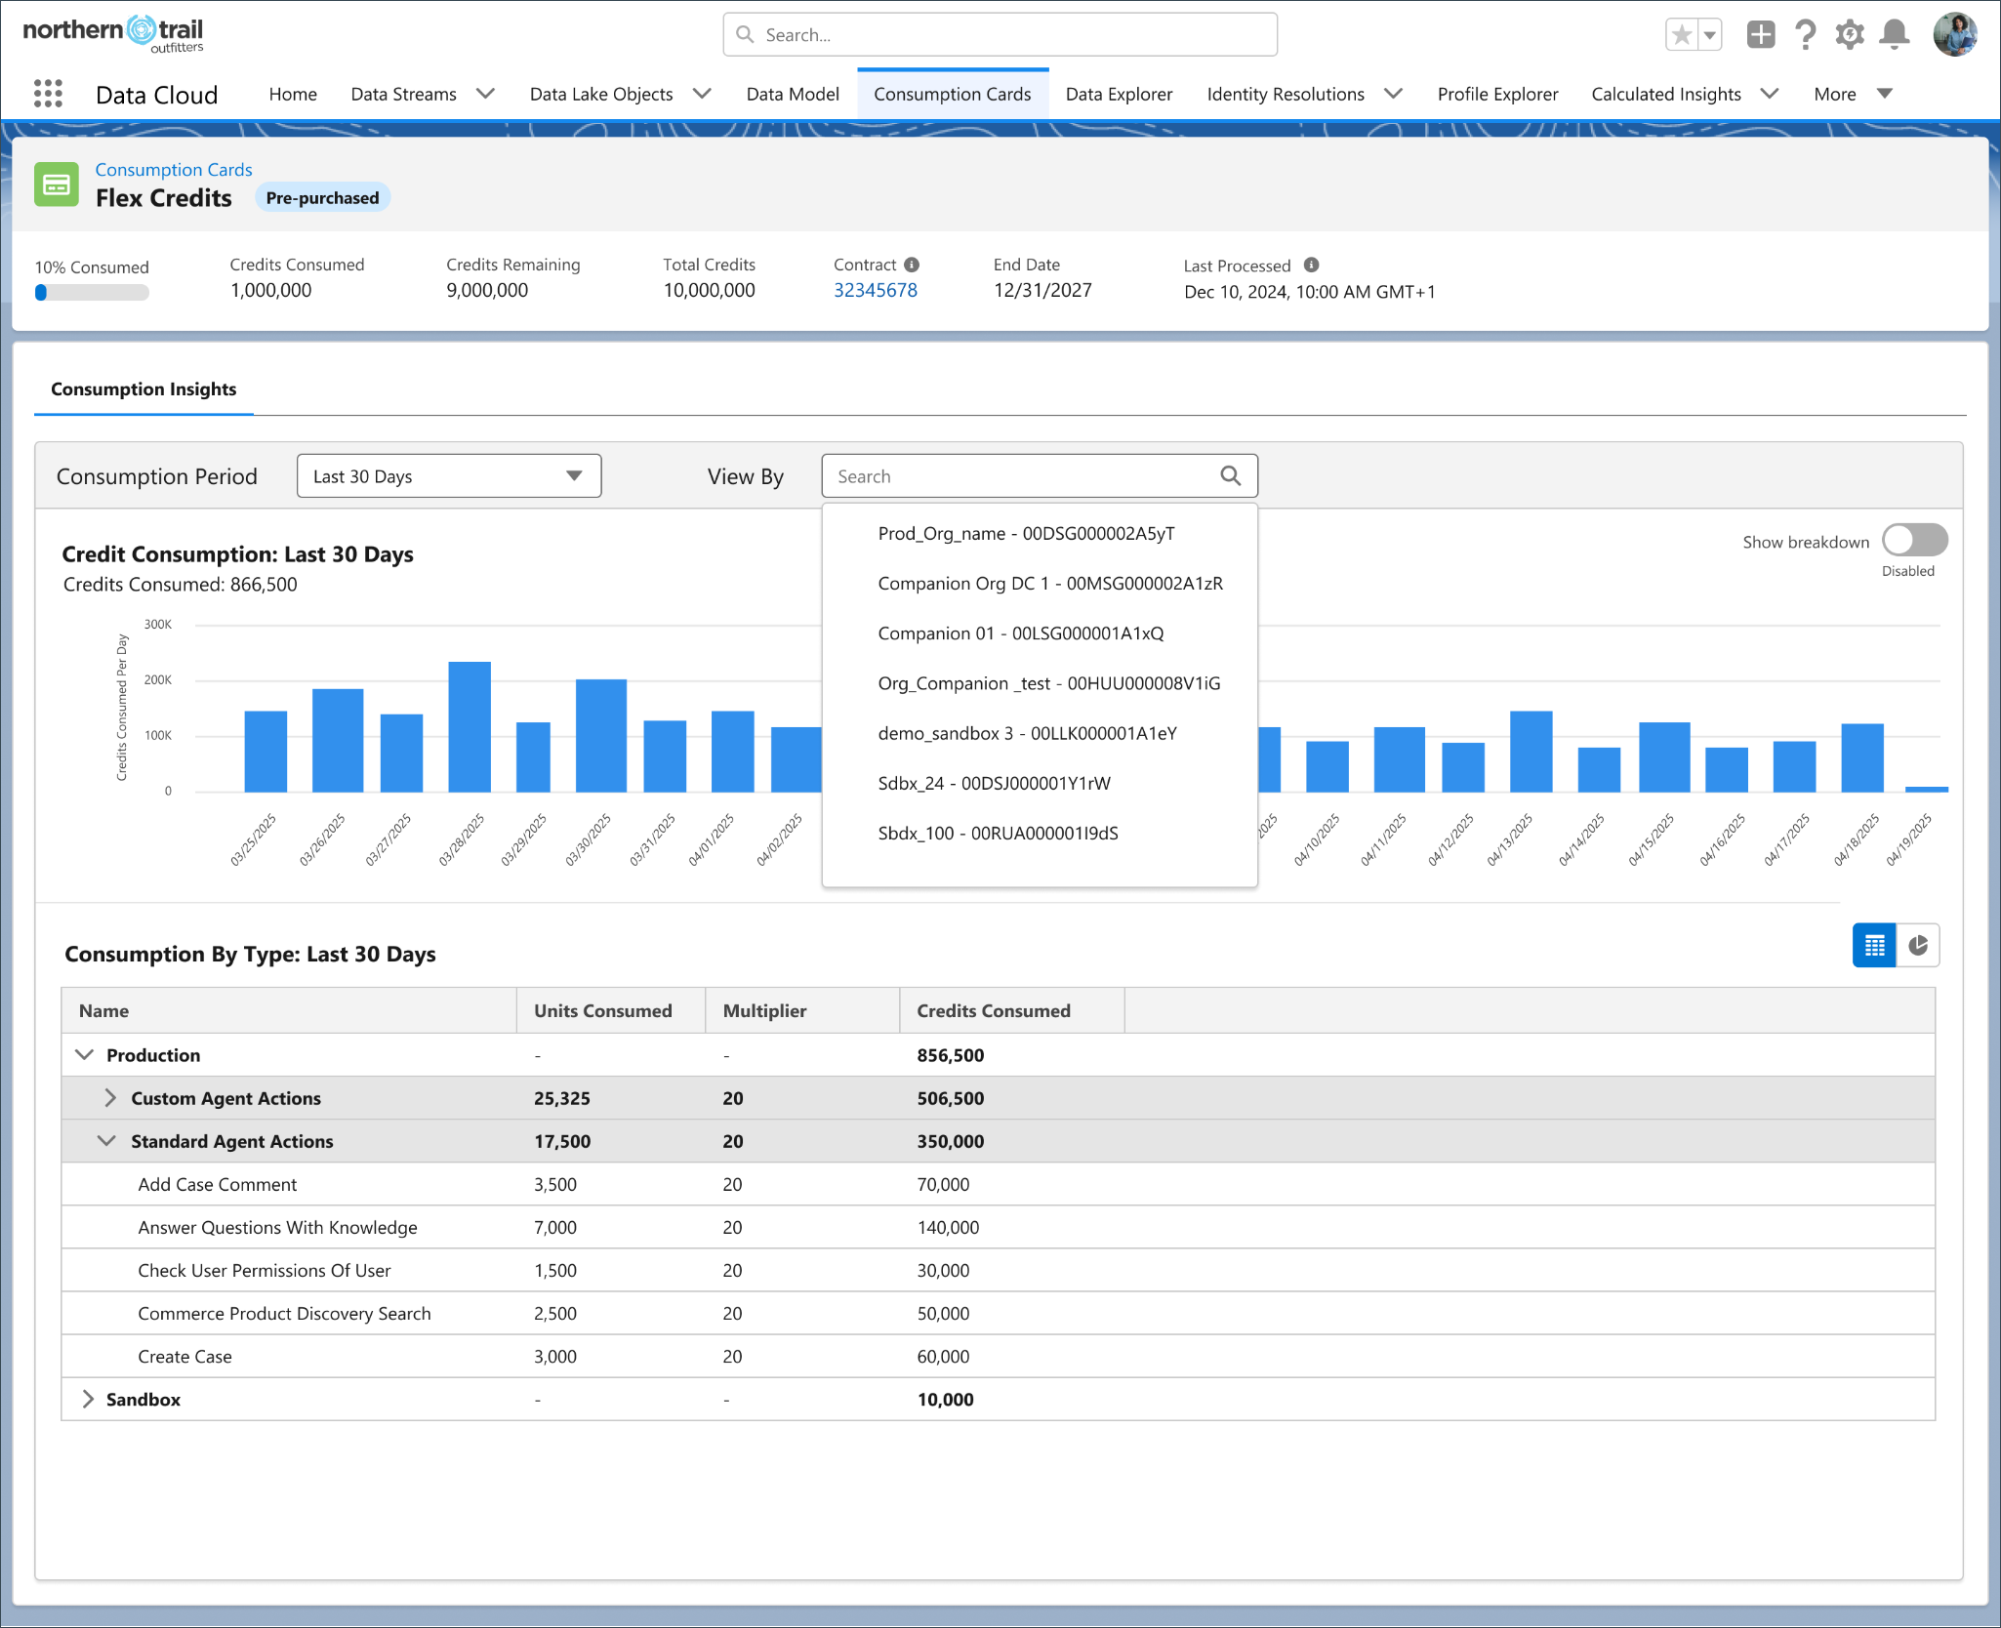
Task: Click into the global Search field
Action: point(1000,35)
